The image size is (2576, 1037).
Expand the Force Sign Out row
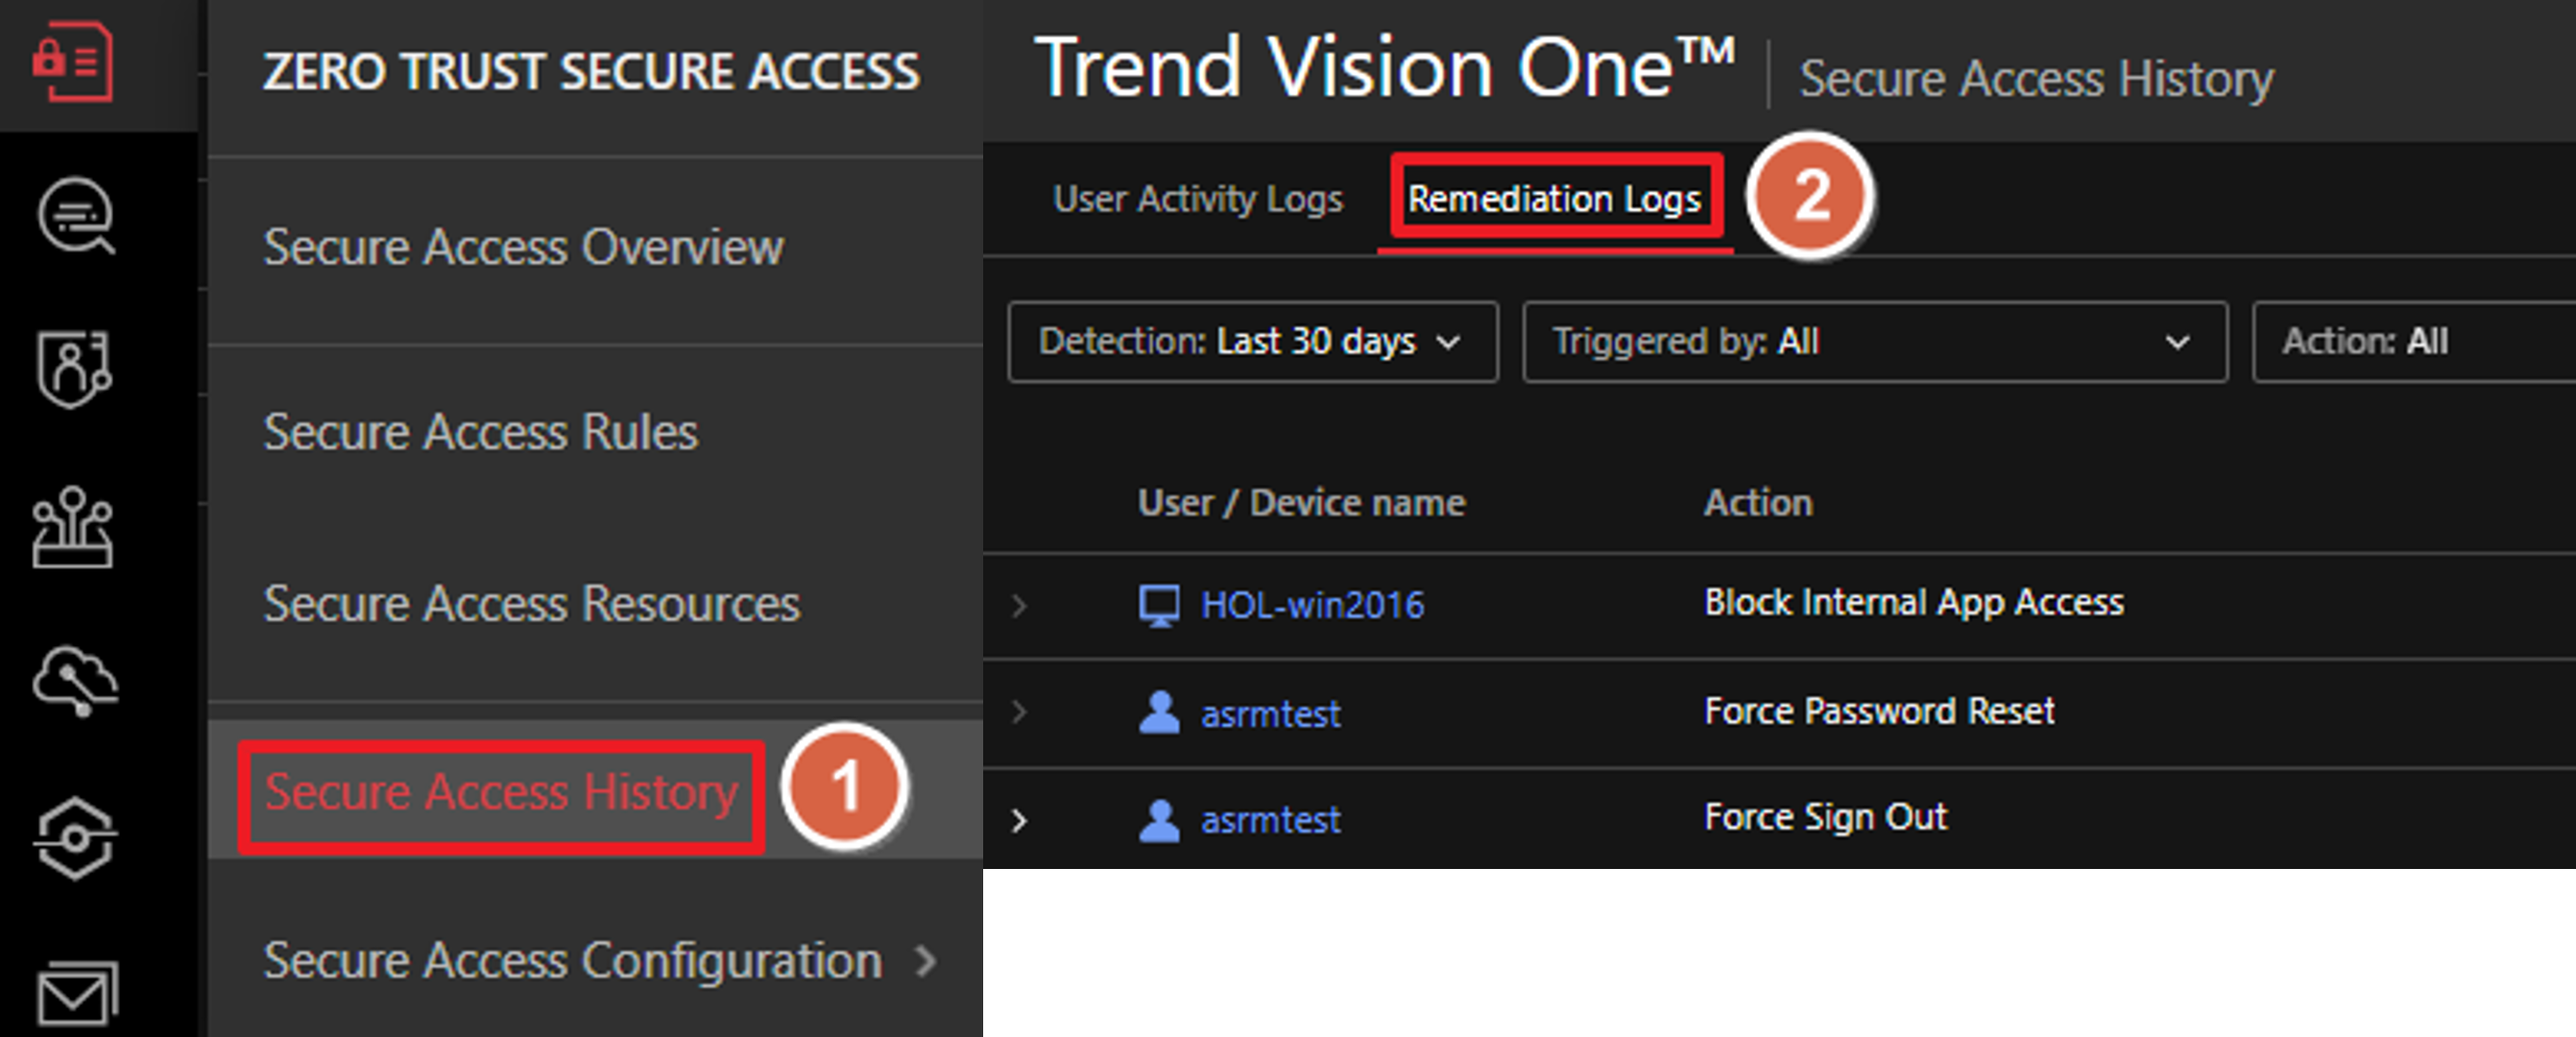(x=1019, y=821)
